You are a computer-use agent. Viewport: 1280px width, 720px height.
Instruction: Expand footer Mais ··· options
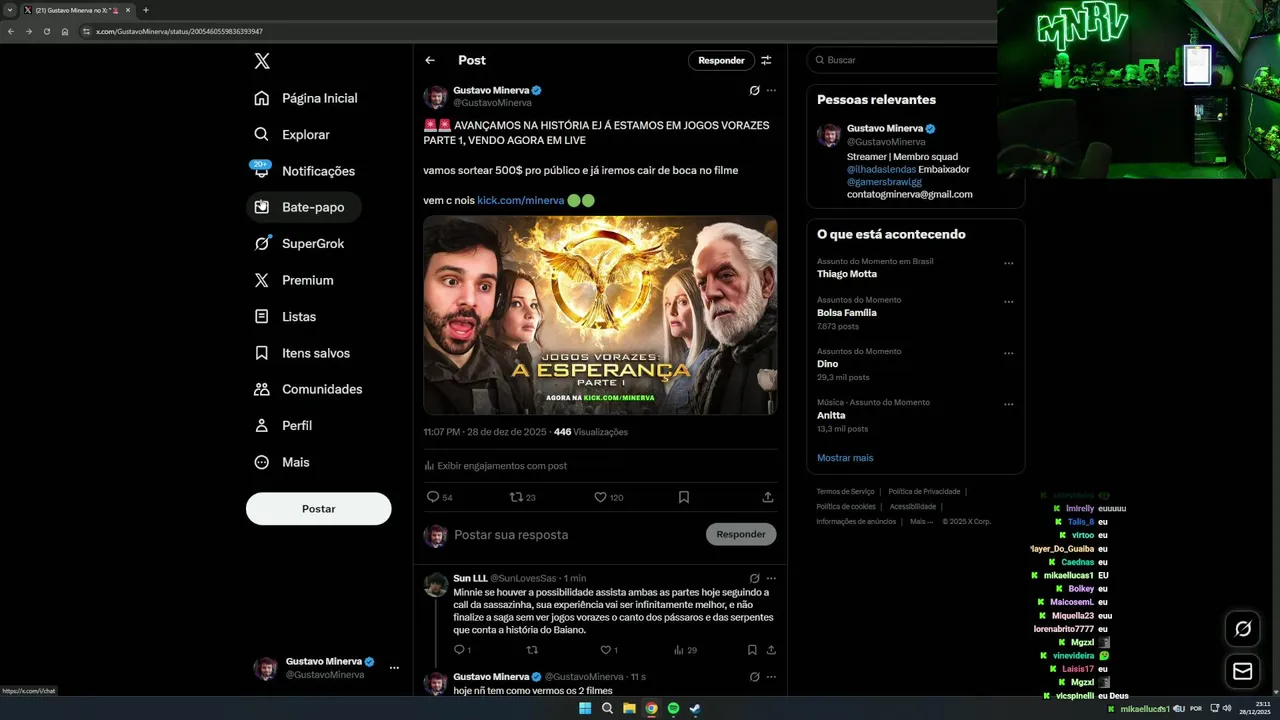coord(921,521)
